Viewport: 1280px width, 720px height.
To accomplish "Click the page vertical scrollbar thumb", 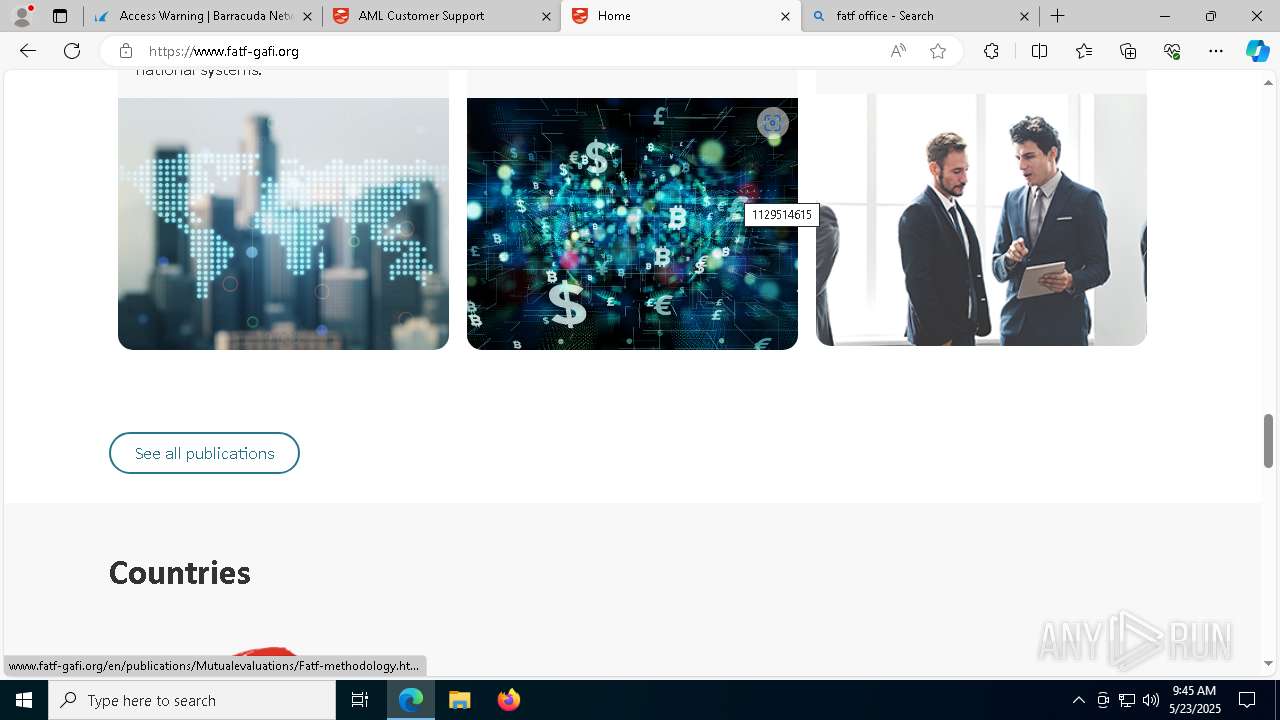I will pos(1268,440).
